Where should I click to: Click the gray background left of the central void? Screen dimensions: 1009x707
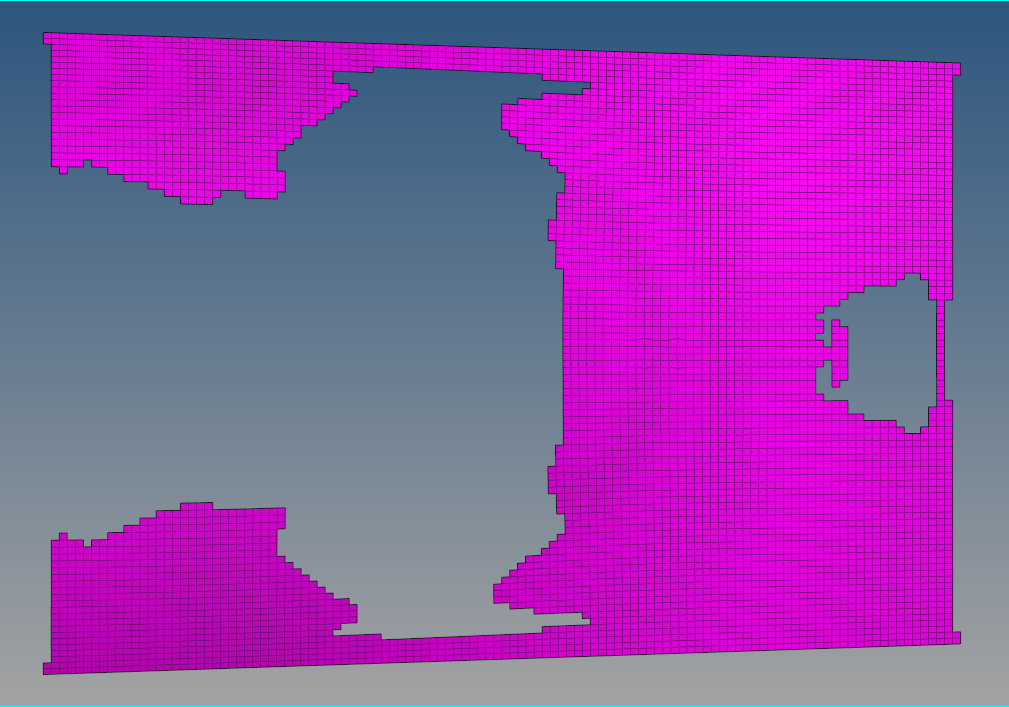pyautogui.click(x=150, y=350)
